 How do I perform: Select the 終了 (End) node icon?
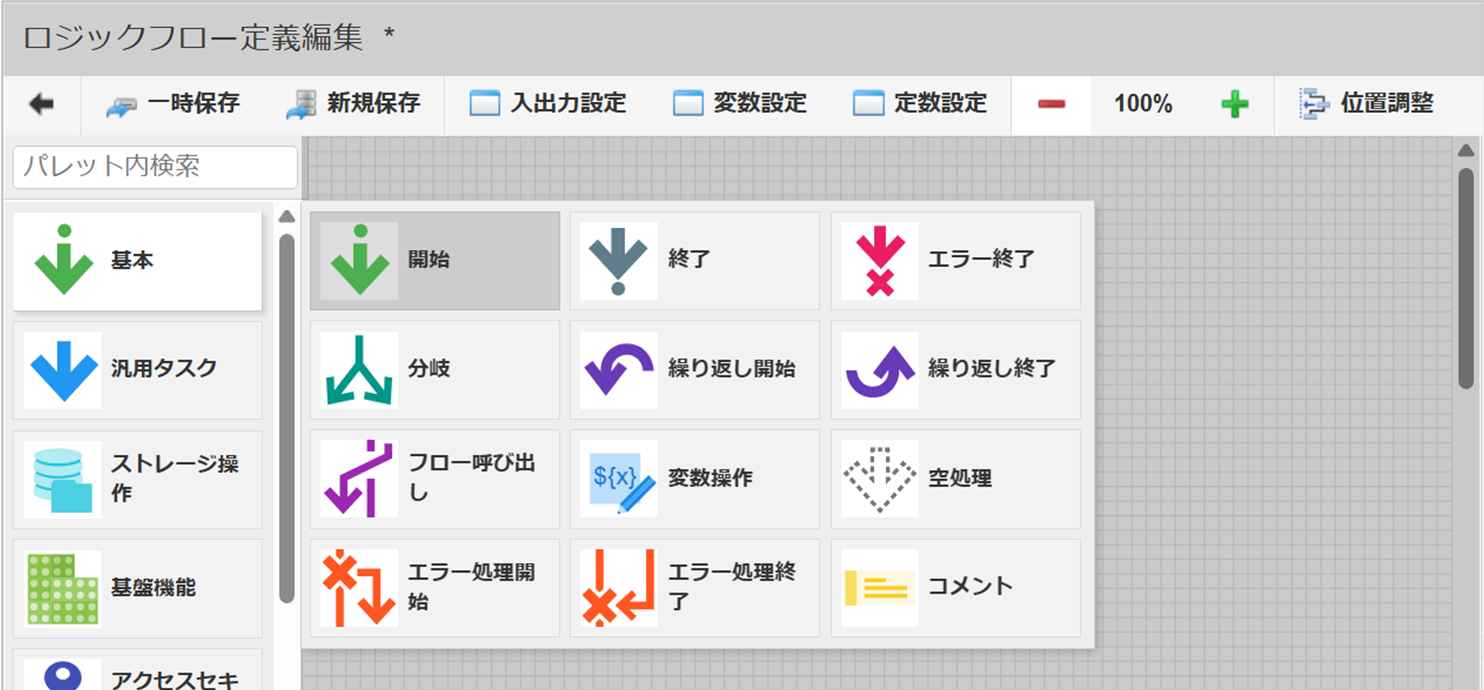pyautogui.click(x=618, y=260)
